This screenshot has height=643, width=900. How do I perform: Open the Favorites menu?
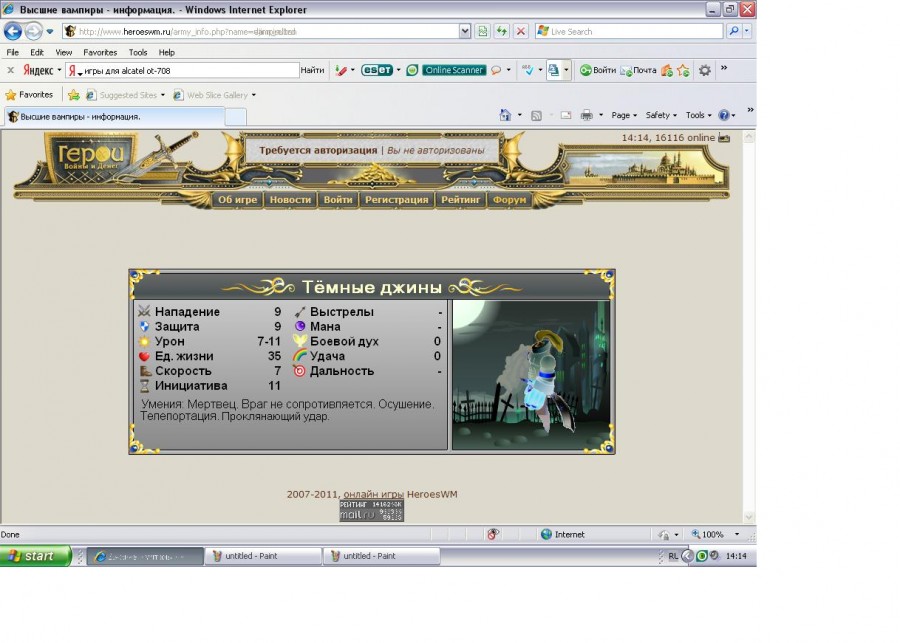(100, 52)
